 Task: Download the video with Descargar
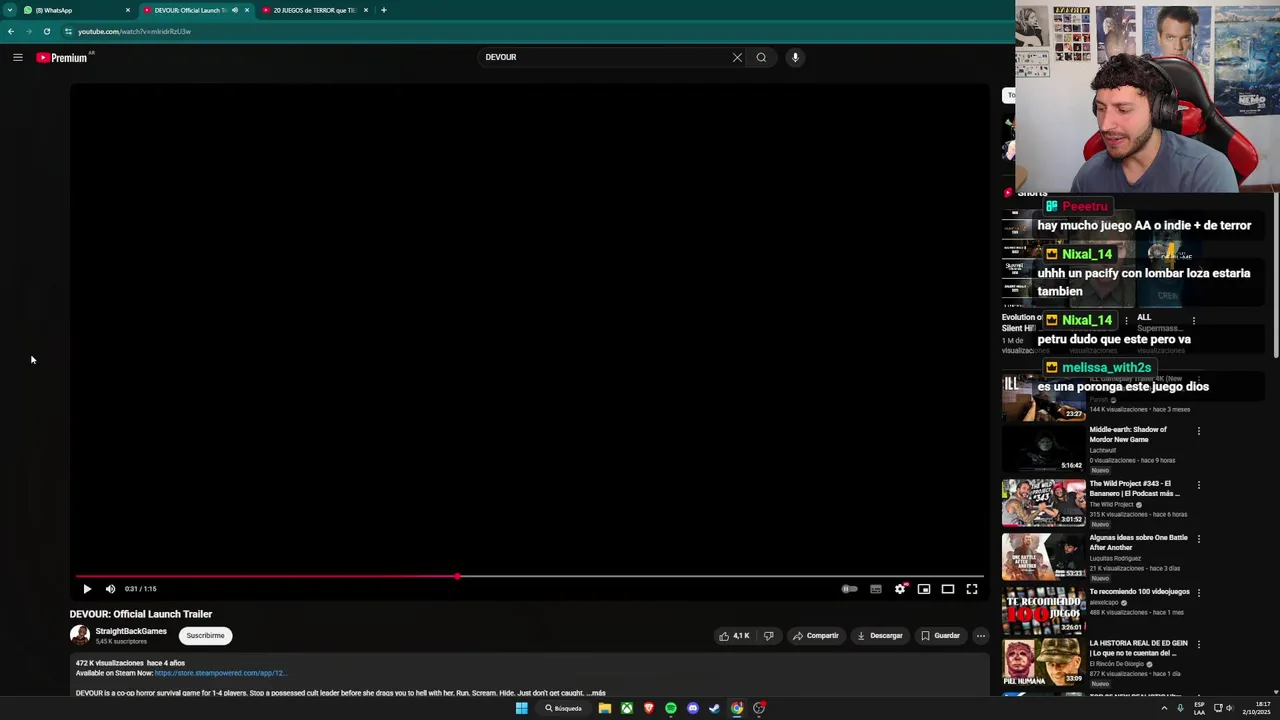pos(879,635)
